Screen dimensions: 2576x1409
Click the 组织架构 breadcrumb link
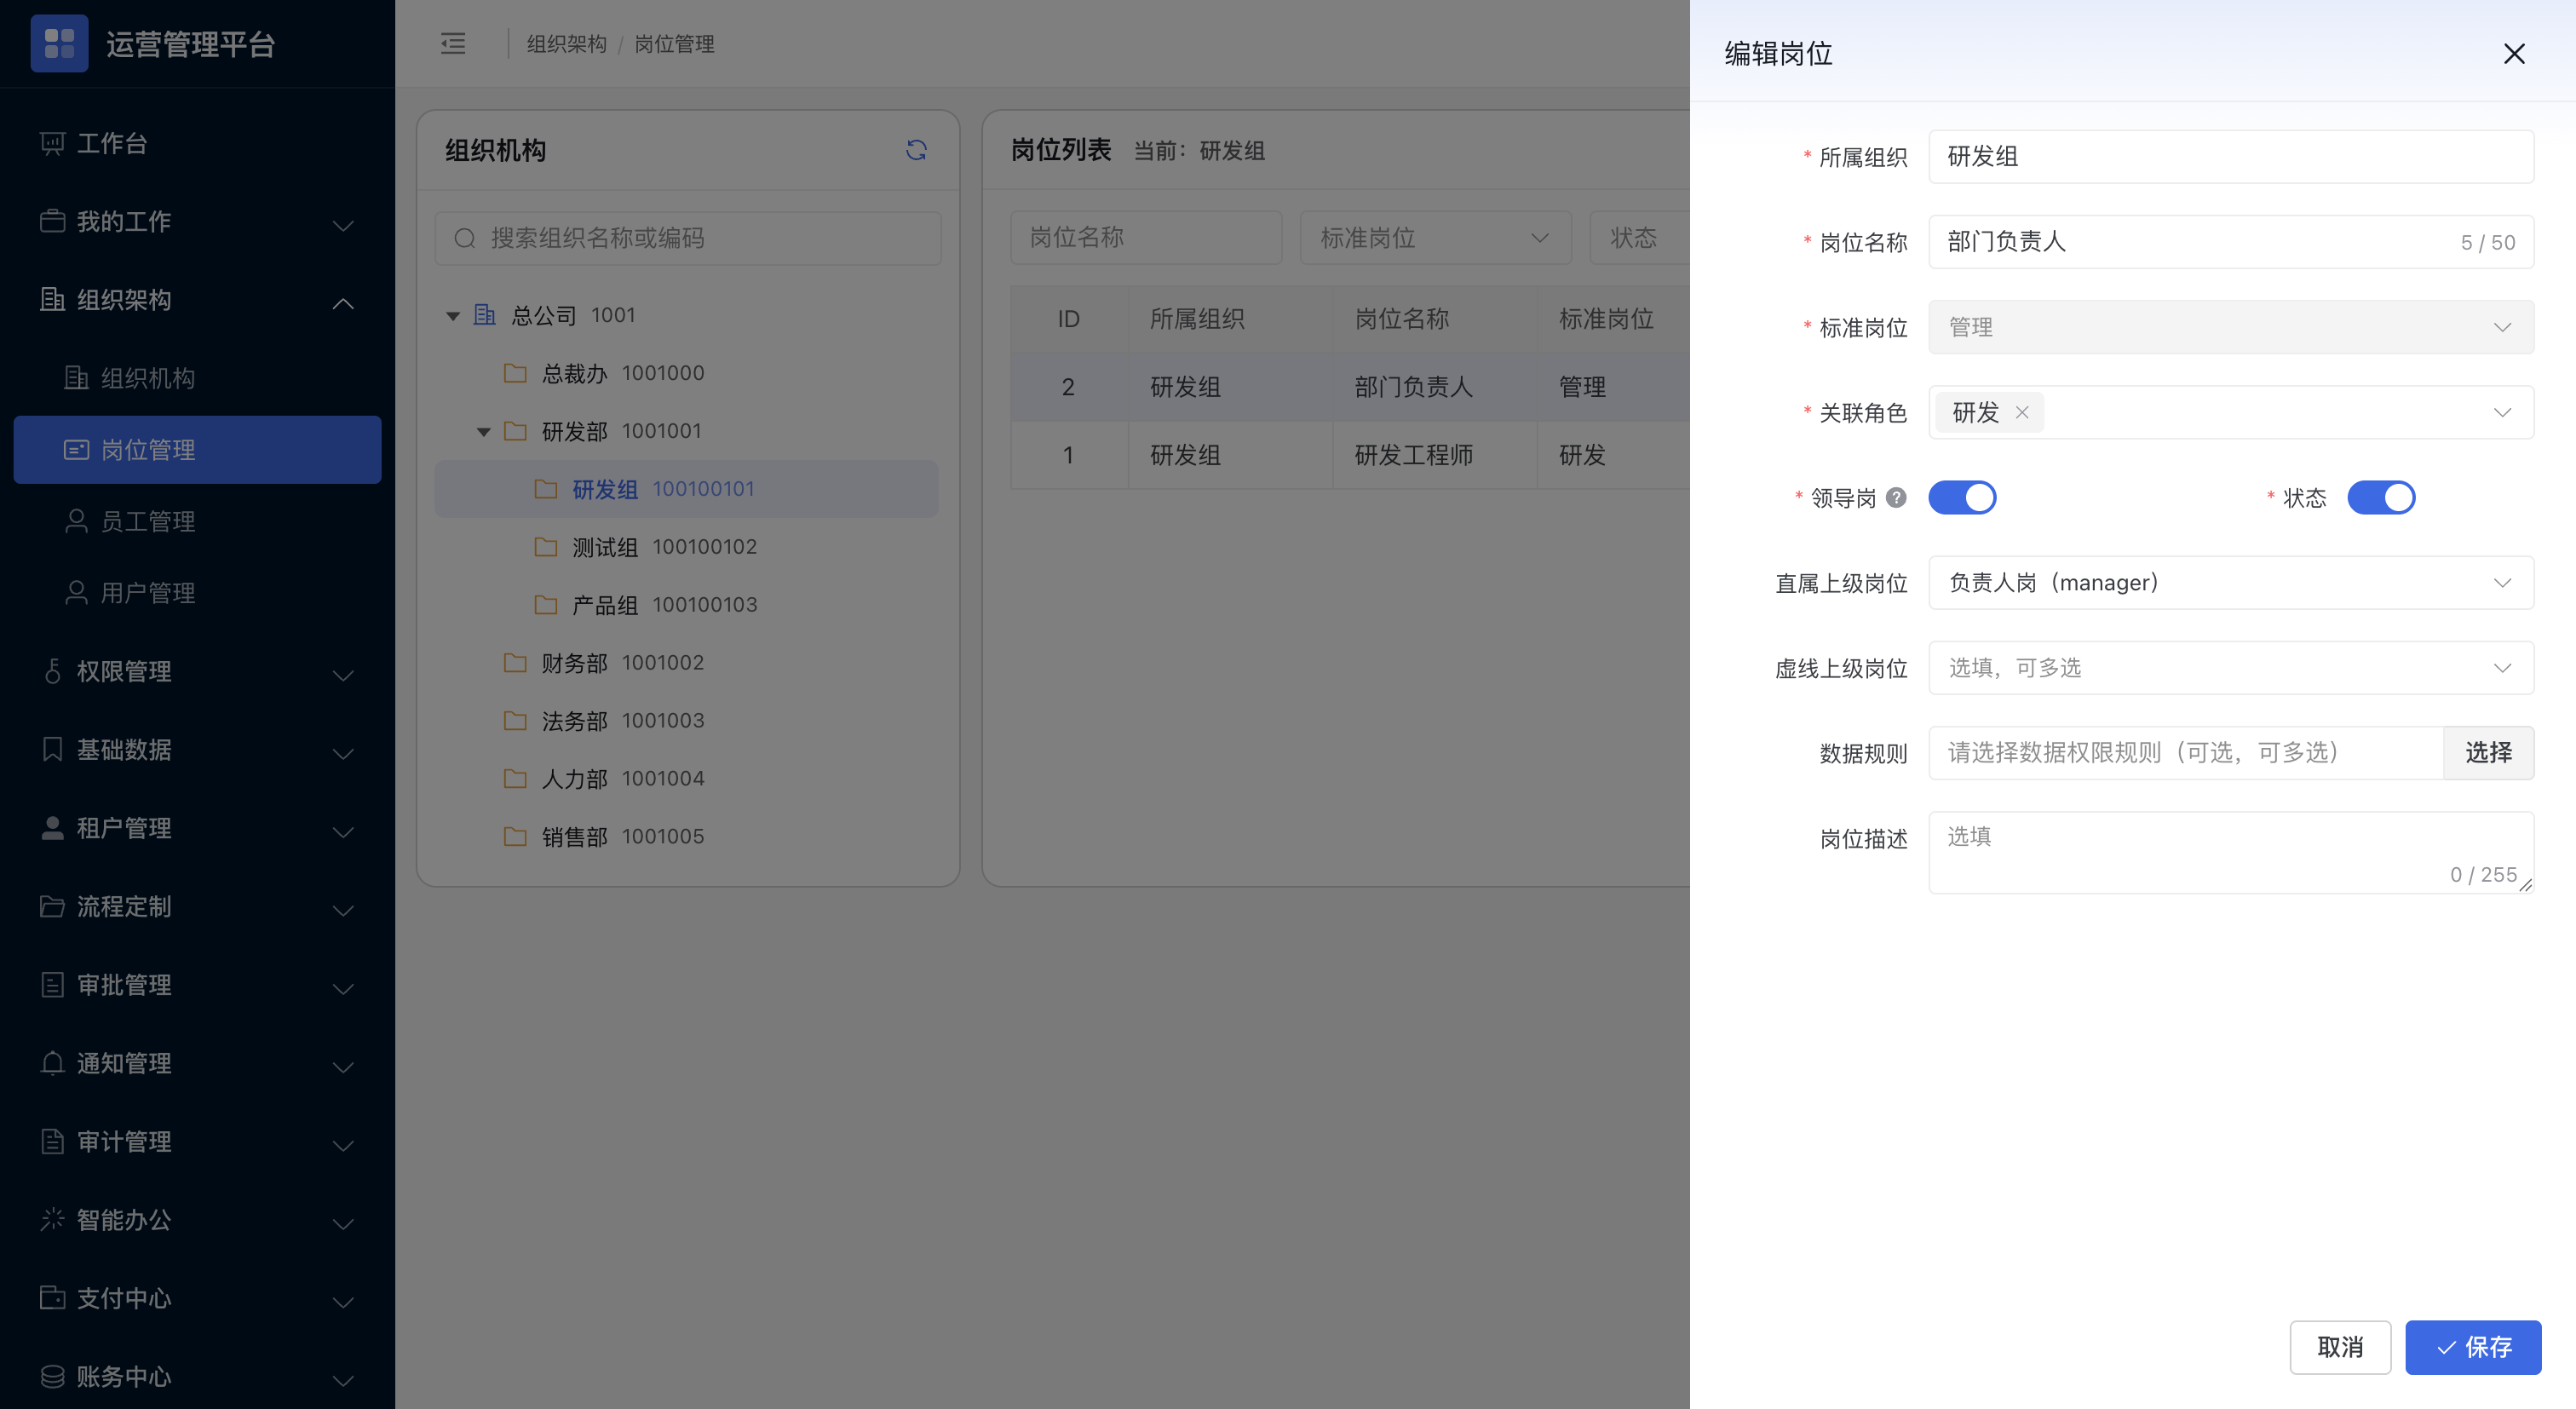click(566, 44)
